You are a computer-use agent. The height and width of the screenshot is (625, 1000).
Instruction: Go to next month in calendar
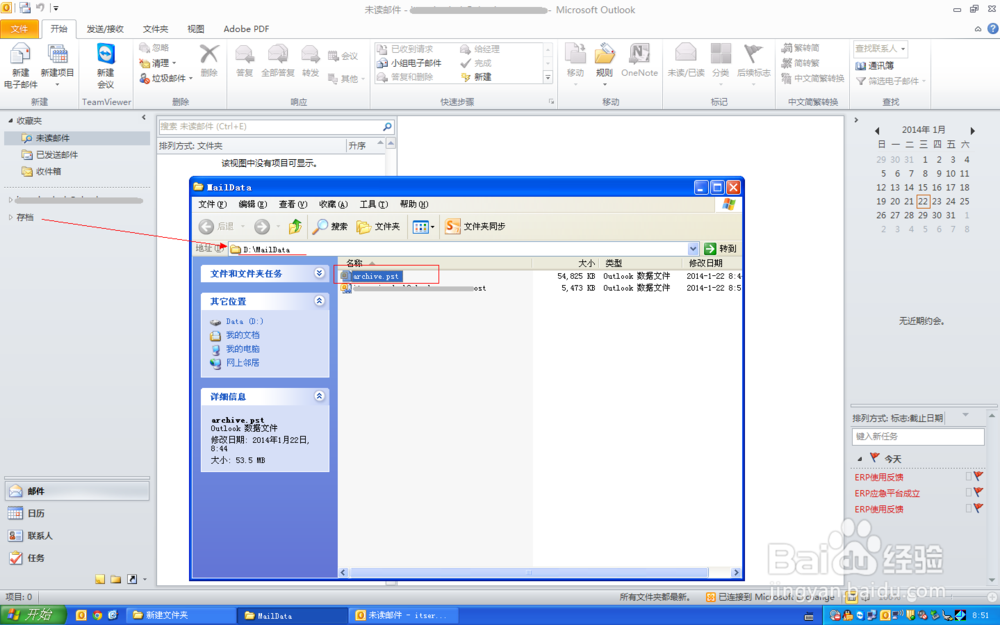[973, 130]
